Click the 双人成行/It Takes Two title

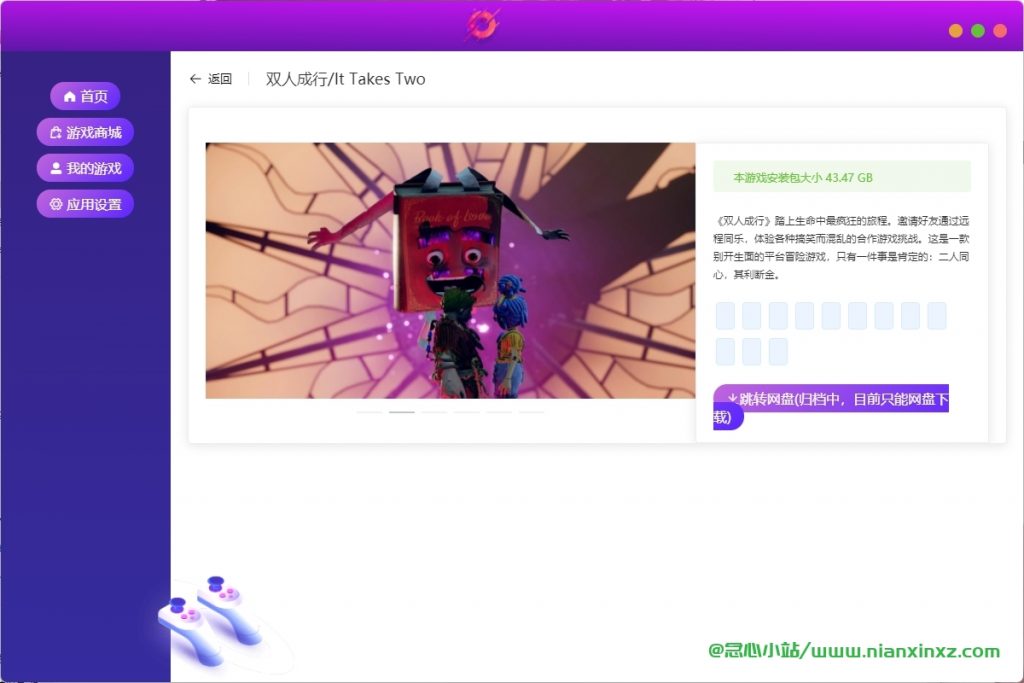click(345, 79)
